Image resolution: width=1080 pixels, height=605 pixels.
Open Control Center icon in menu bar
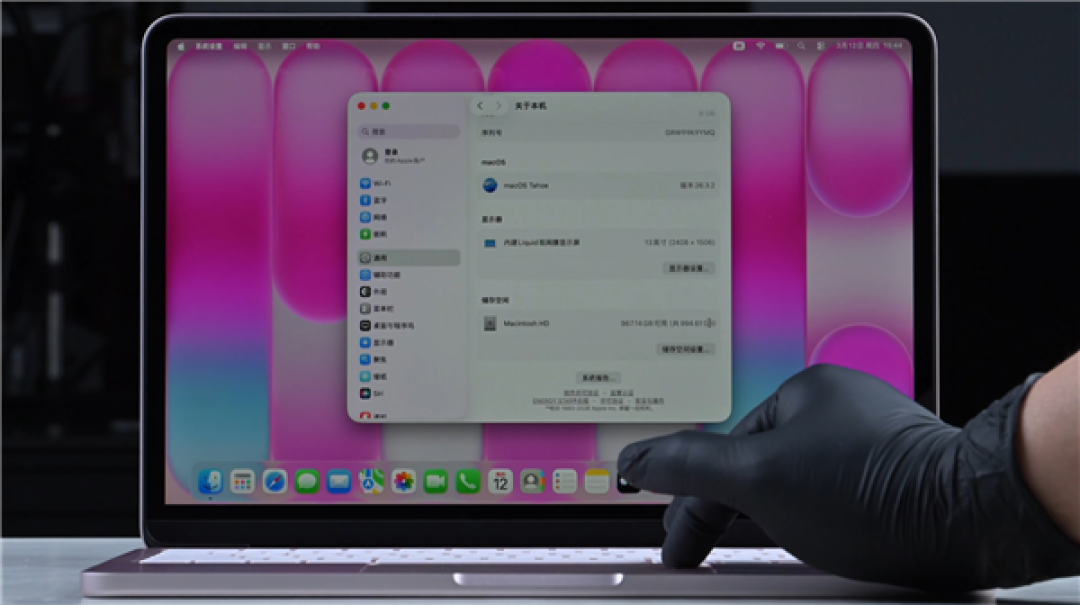(x=820, y=45)
